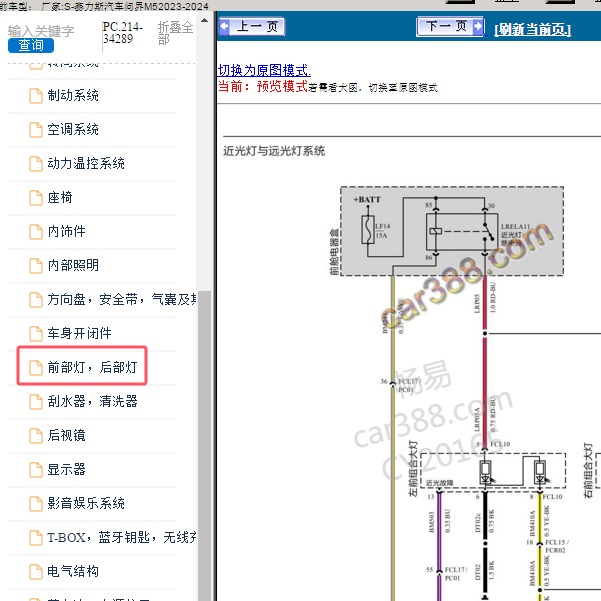Open the 影音娱乐系统 tree item
This screenshot has width=601, height=601.
pos(86,503)
